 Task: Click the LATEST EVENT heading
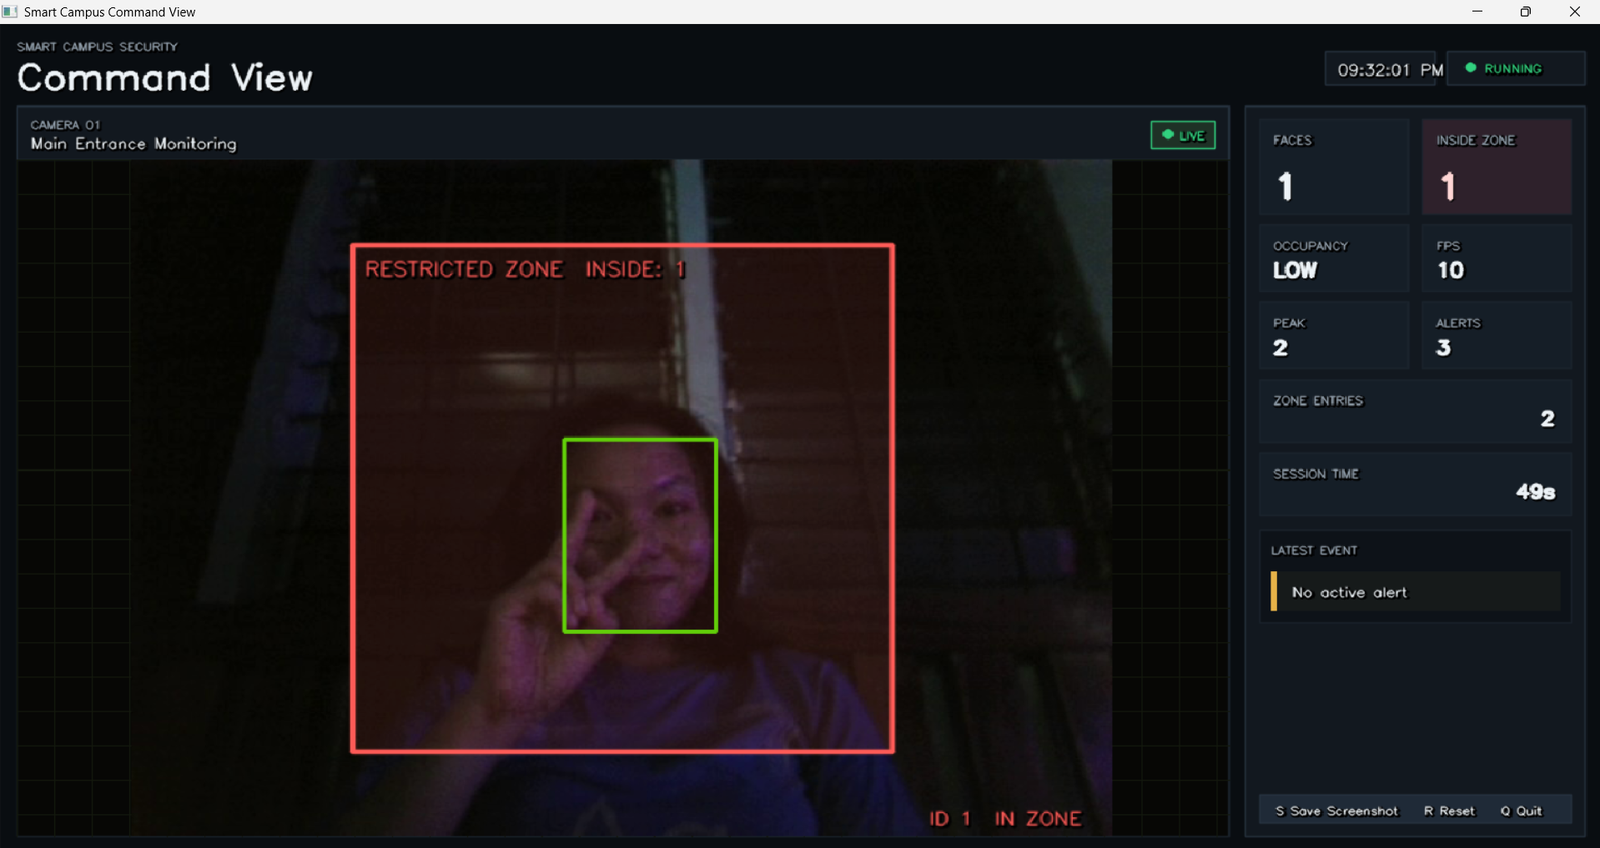[1314, 550]
